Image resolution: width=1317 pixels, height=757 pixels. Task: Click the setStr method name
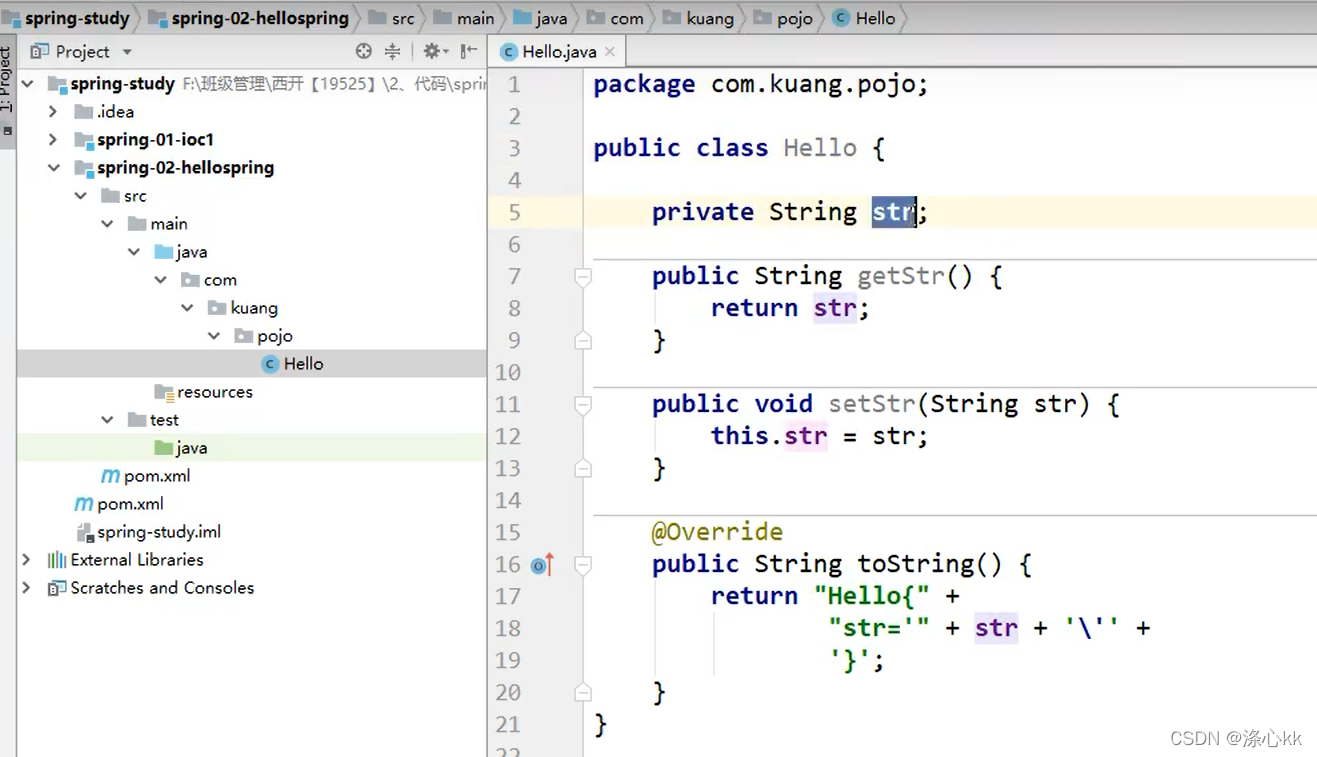(x=872, y=404)
